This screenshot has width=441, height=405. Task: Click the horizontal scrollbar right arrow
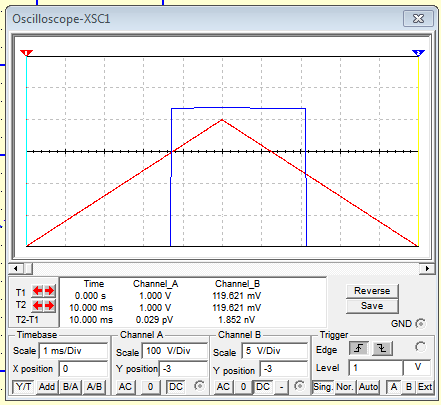pyautogui.click(x=427, y=268)
